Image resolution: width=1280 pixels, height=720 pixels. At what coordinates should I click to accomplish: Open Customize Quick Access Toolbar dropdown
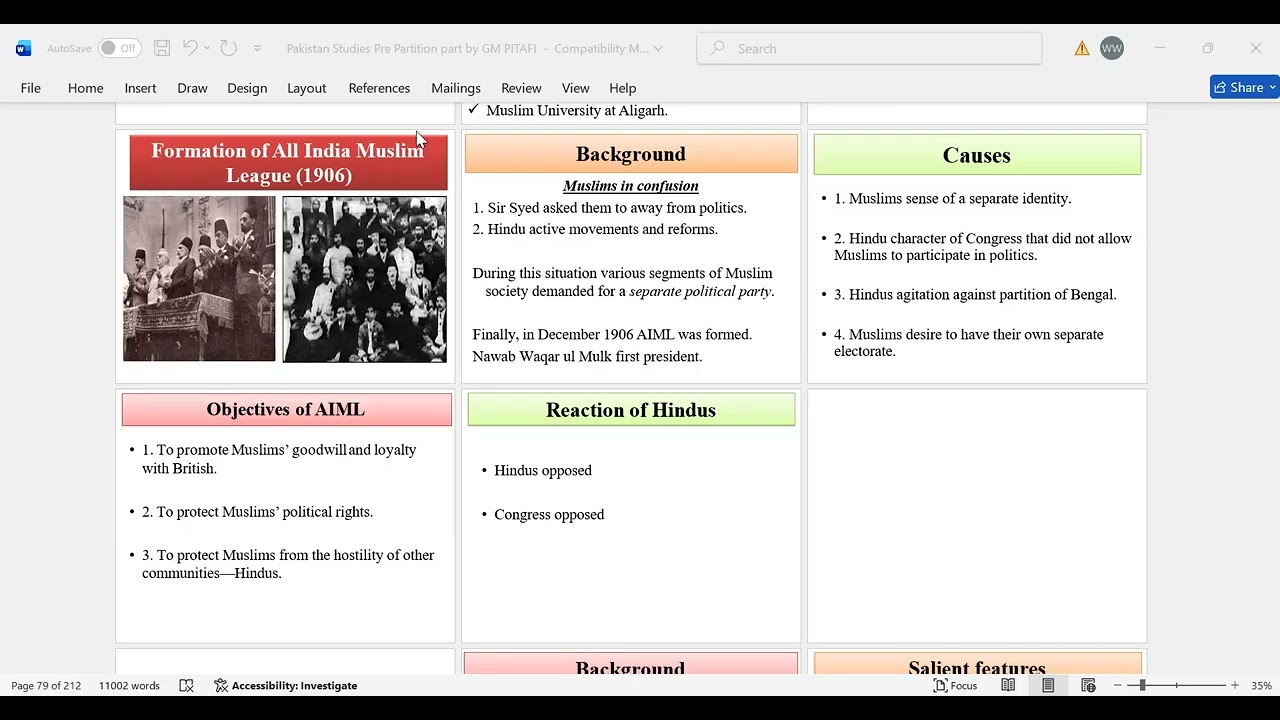(x=257, y=48)
